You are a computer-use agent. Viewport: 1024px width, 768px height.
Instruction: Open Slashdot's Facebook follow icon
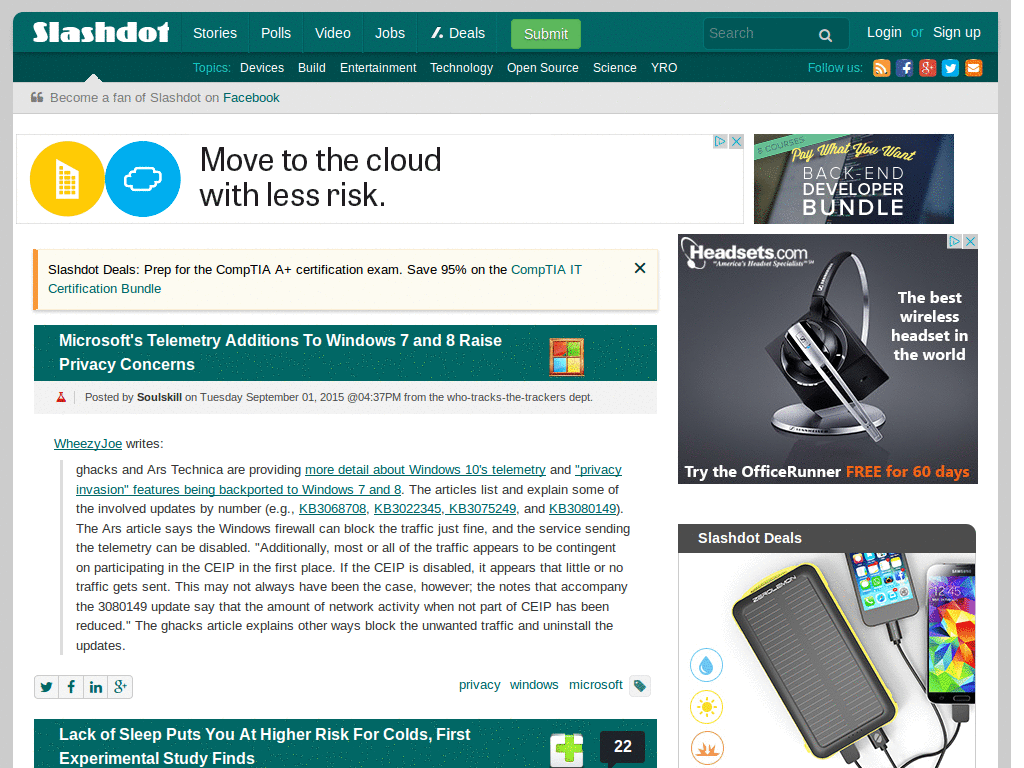(x=904, y=68)
